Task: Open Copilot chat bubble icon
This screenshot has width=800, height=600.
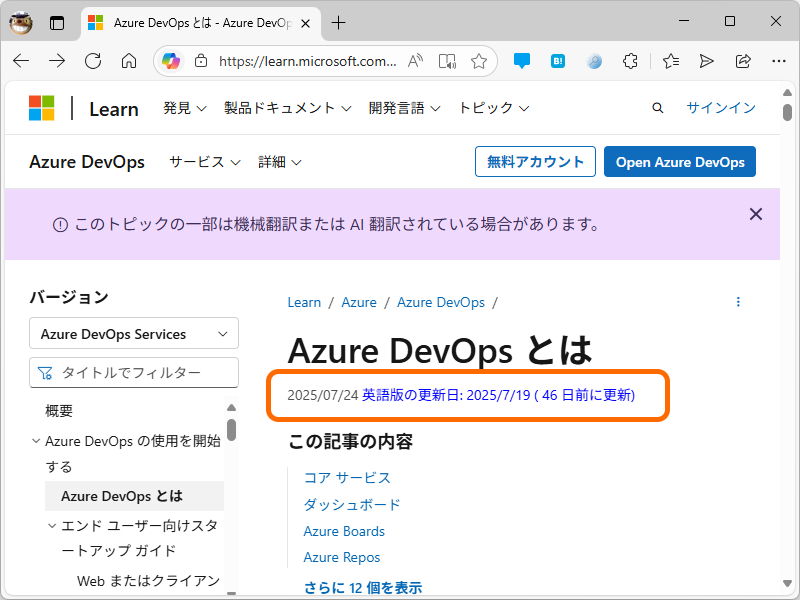Action: pos(521,61)
